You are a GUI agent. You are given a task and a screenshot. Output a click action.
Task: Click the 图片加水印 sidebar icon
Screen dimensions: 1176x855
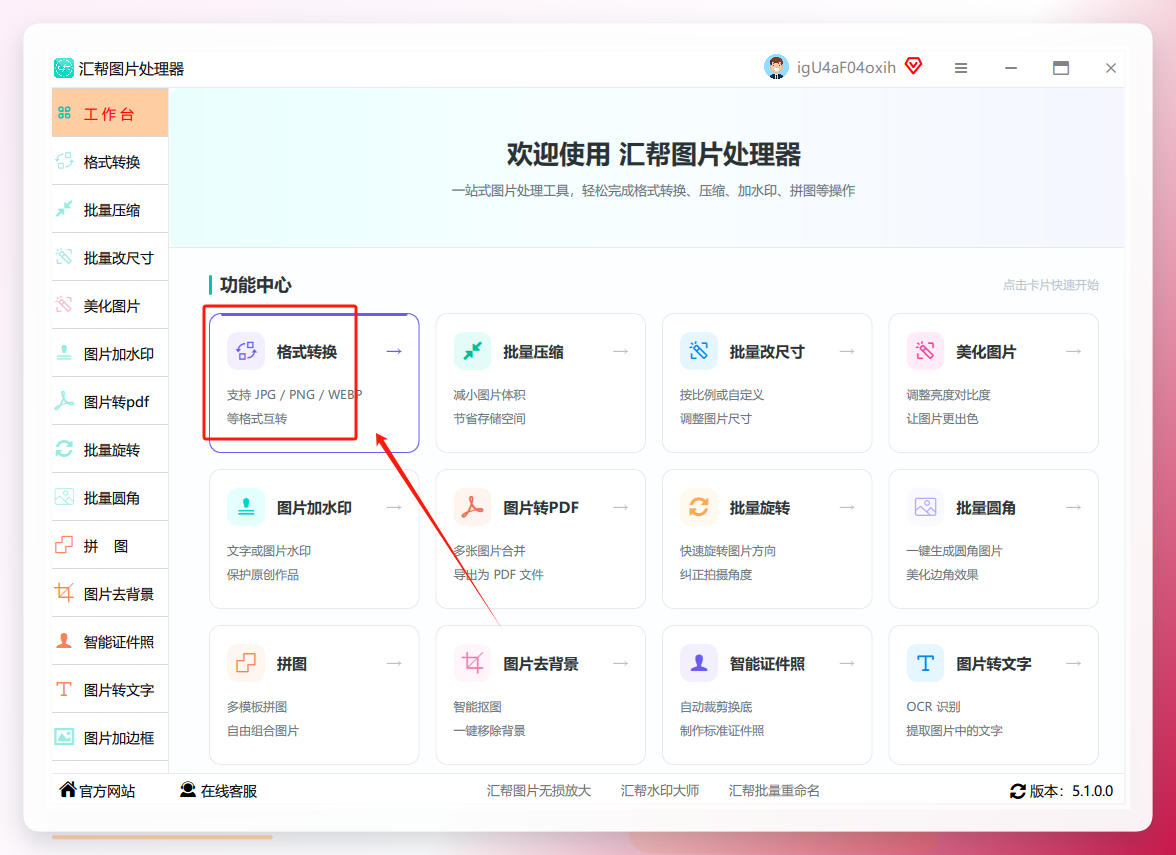[x=64, y=353]
